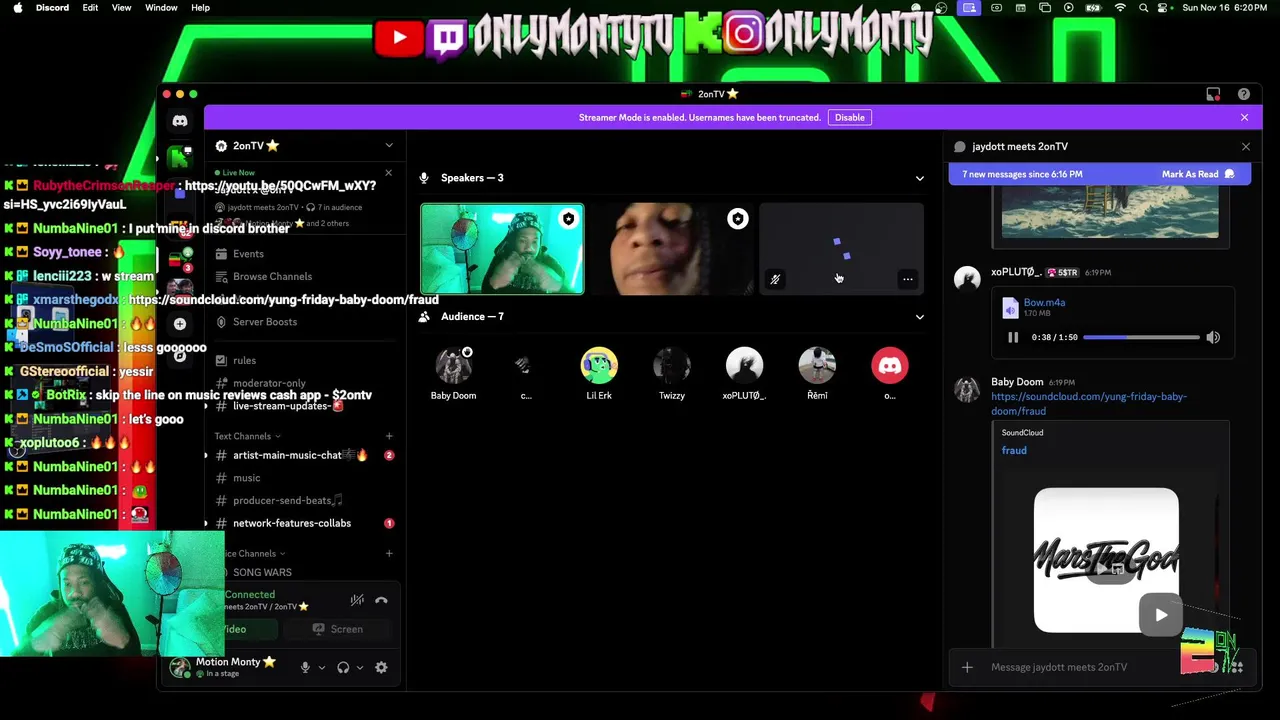Add attachment with plus in message bar

point(967,667)
